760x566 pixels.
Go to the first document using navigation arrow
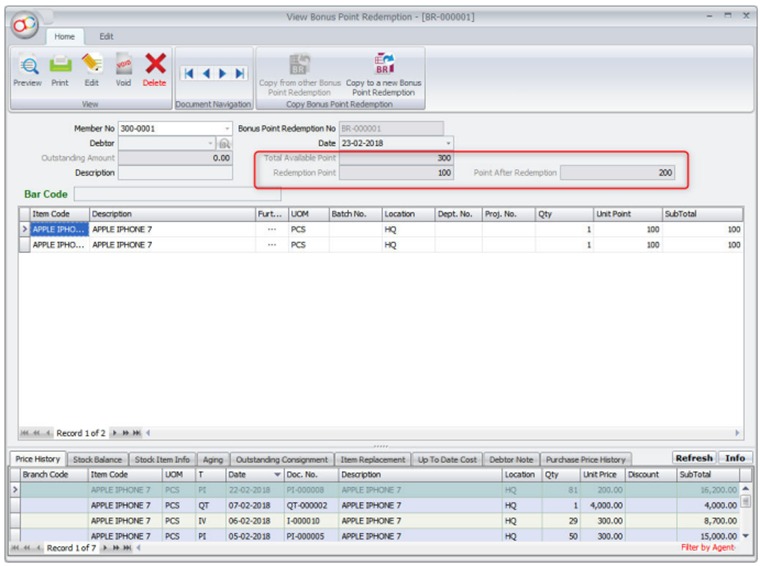coord(189,73)
